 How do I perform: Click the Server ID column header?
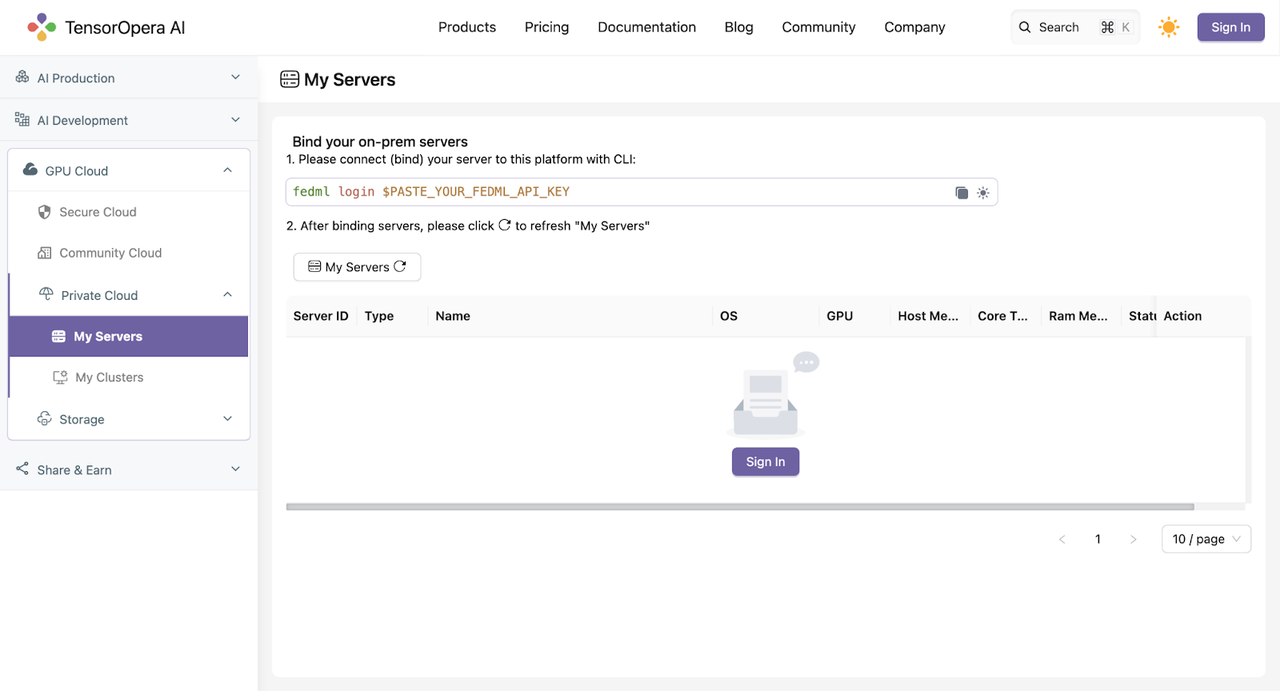321,316
